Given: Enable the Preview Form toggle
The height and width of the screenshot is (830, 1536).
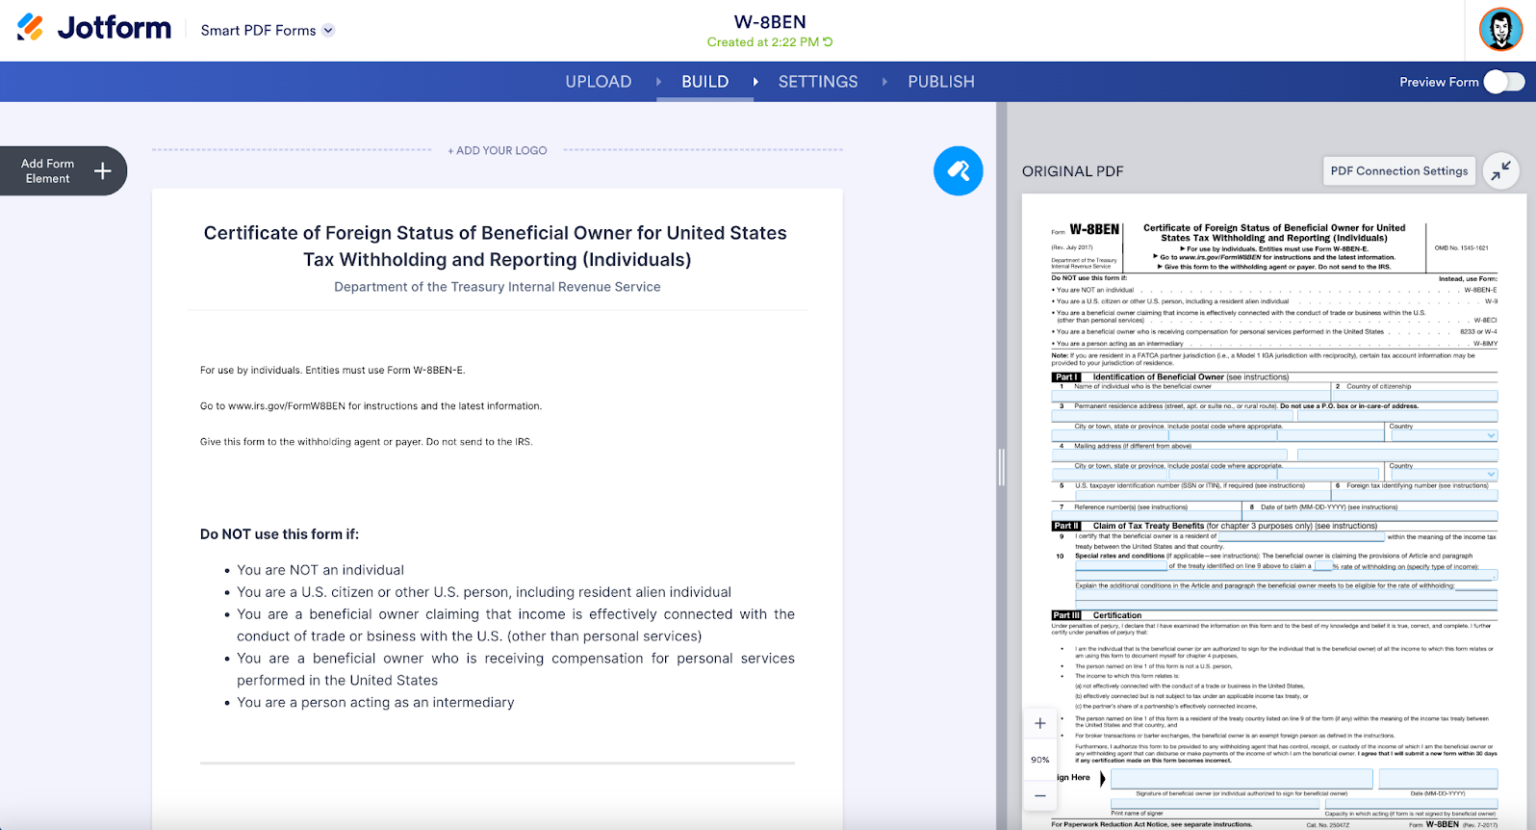Looking at the screenshot, I should [1503, 82].
